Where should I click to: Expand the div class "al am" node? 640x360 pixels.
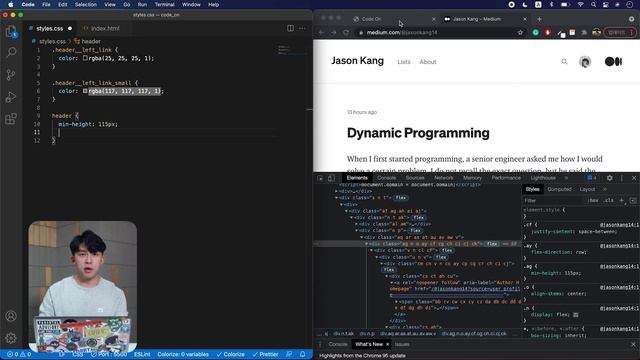(356, 224)
